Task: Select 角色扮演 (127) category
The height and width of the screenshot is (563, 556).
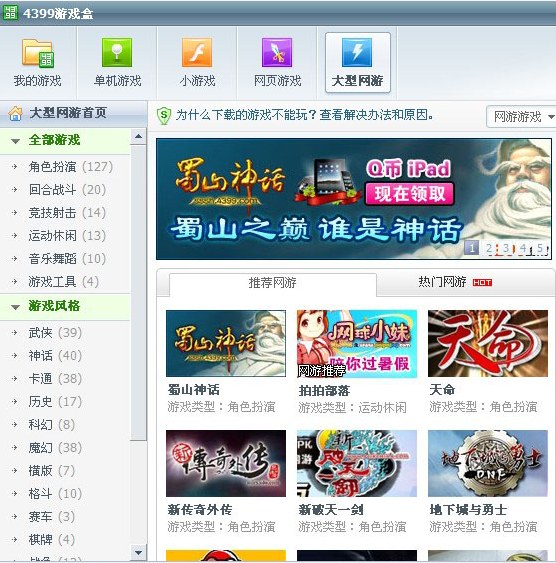Action: [x=71, y=167]
